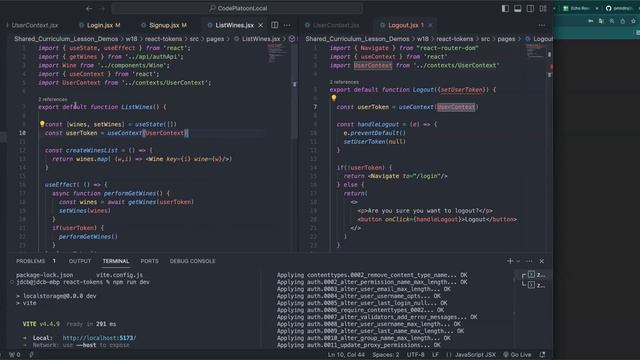Screen dimensions: 640x360
Task: Click '2 references' above ListWines function
Action: (53, 99)
